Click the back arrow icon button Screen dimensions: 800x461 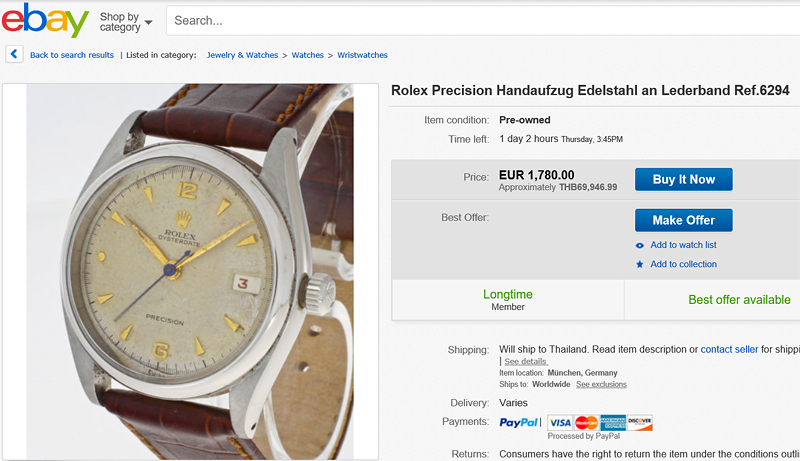[14, 55]
